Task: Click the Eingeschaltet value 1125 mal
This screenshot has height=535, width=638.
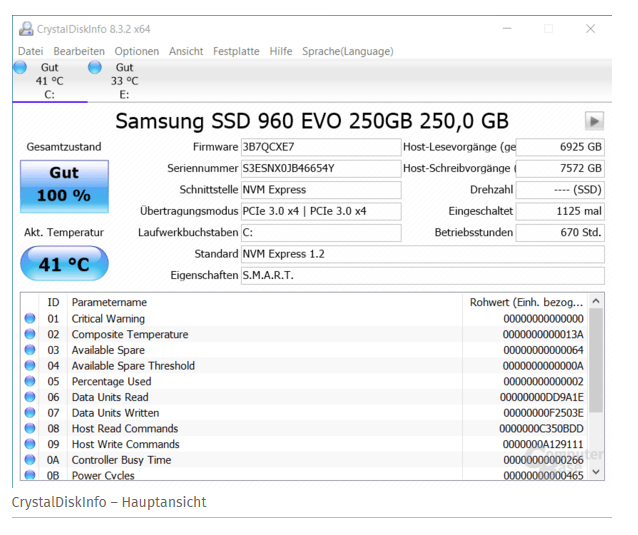Action: (560, 211)
